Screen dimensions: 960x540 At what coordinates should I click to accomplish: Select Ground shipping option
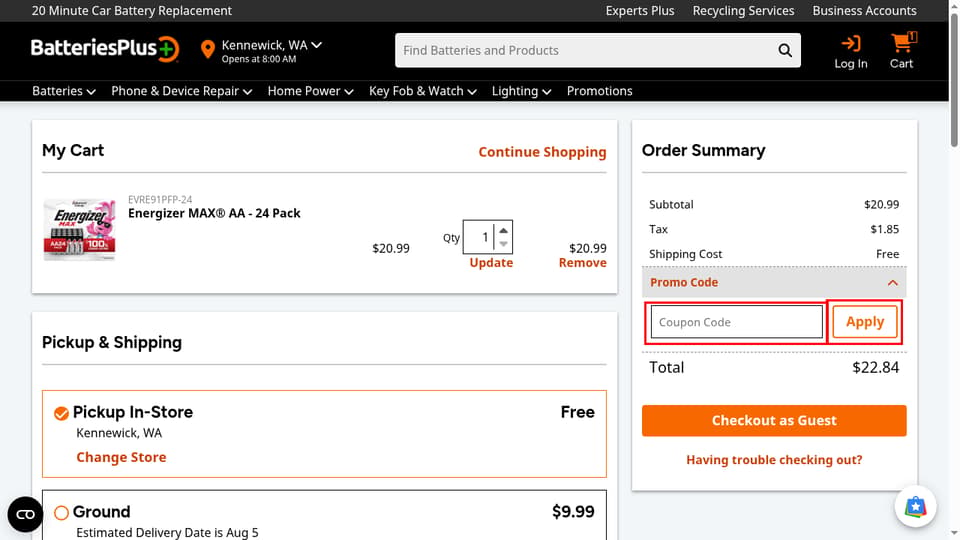pyautogui.click(x=61, y=512)
